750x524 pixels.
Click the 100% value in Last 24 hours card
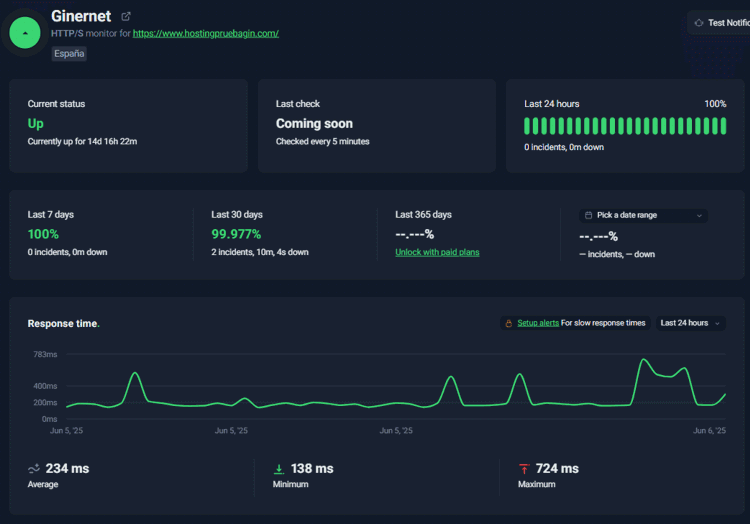point(715,104)
